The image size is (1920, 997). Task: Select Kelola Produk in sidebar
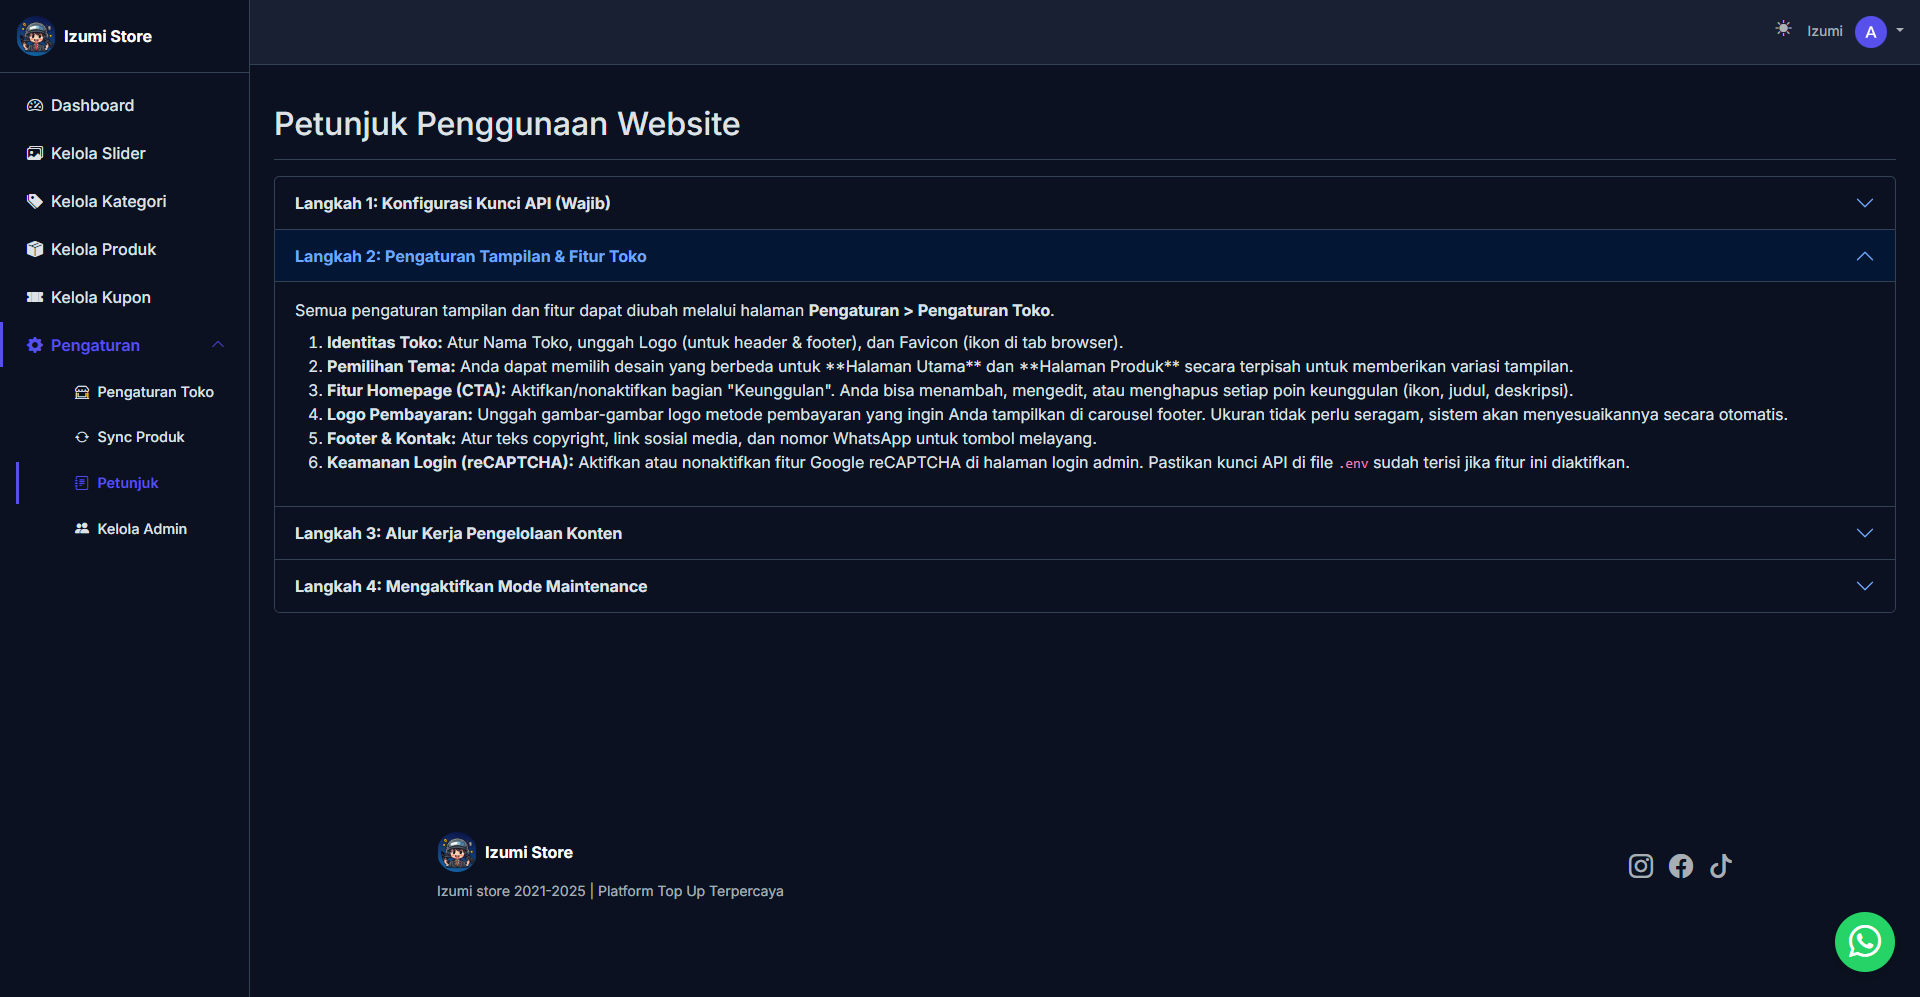[103, 249]
